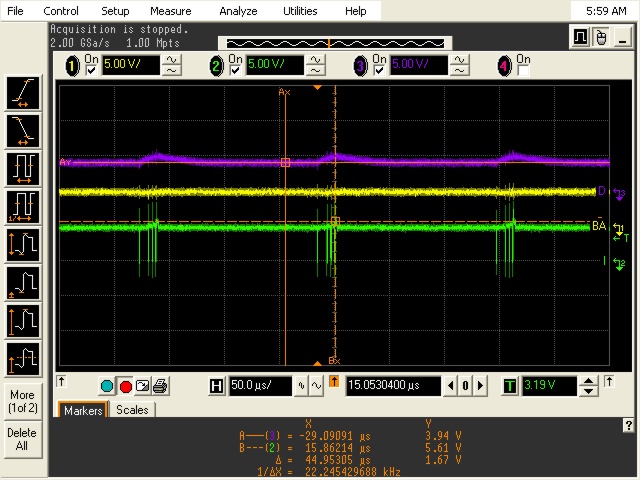
Task: Increase channel 1 vertical scale (large wave)
Action: pos(172,60)
